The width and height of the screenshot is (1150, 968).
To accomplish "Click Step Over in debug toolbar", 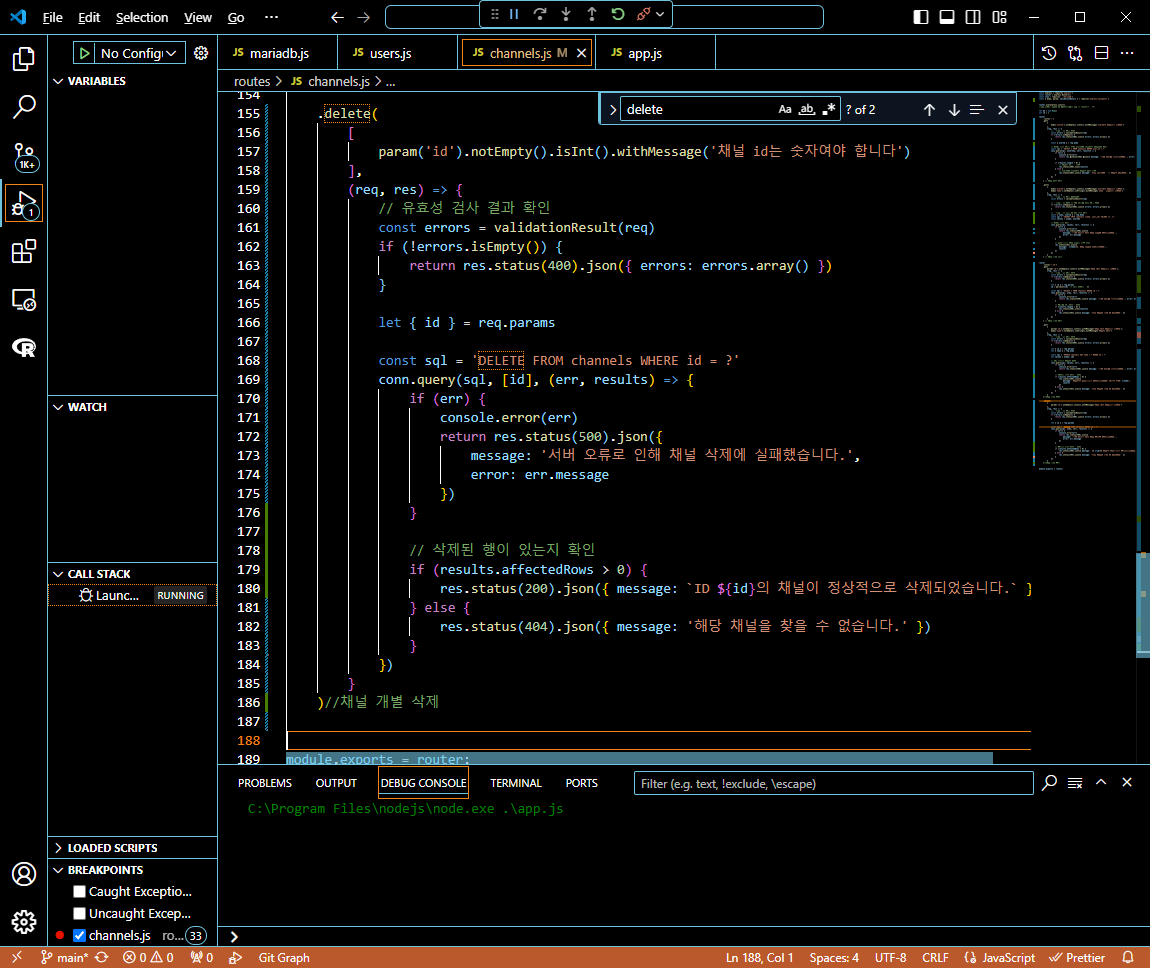I will [x=541, y=14].
